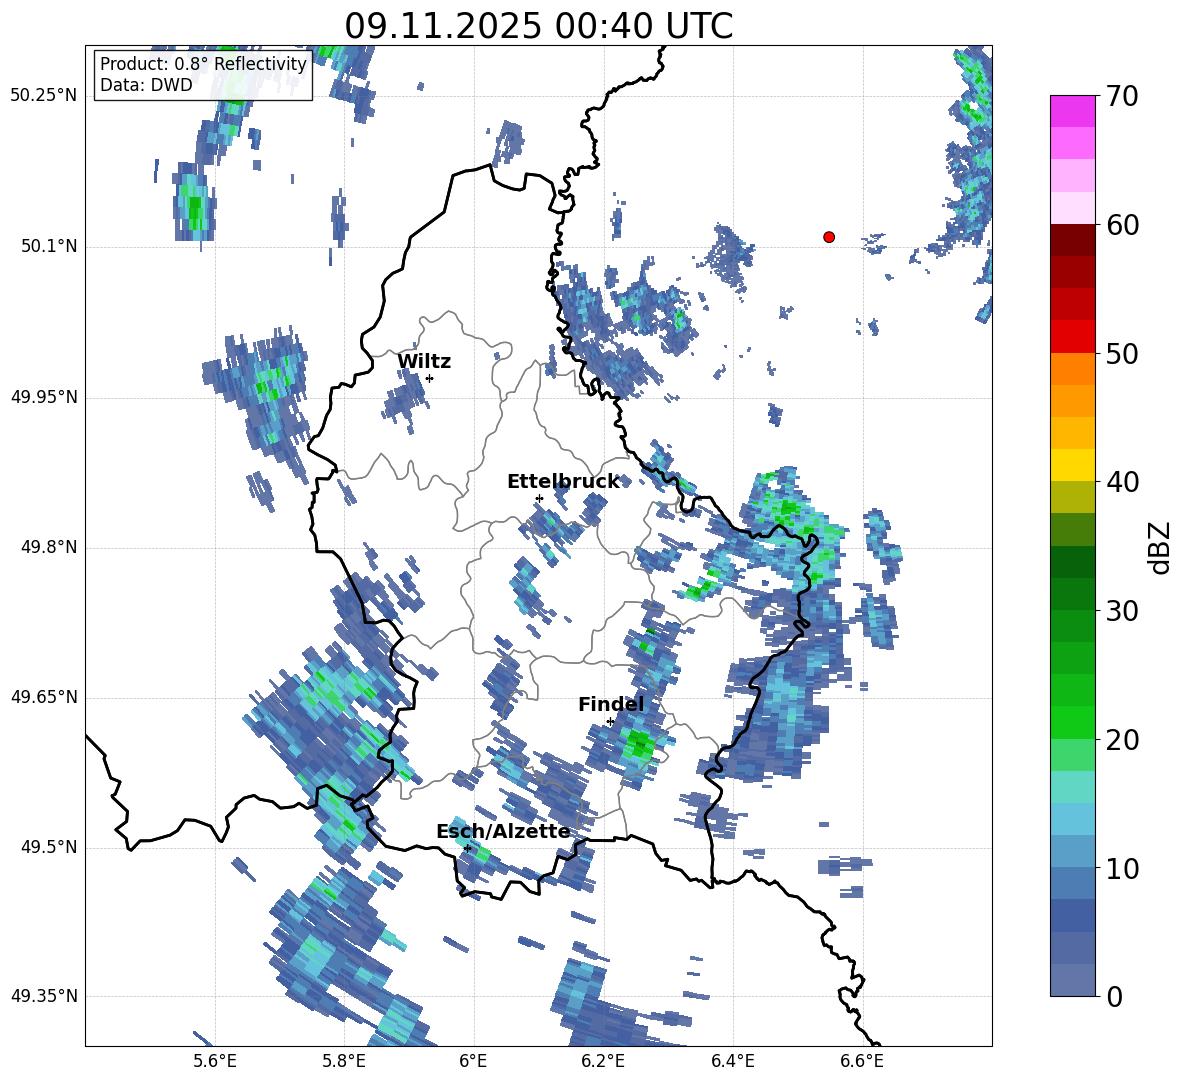Image resolution: width=1184 pixels, height=1081 pixels.
Task: Select the Findel city label
Action: pyautogui.click(x=611, y=705)
